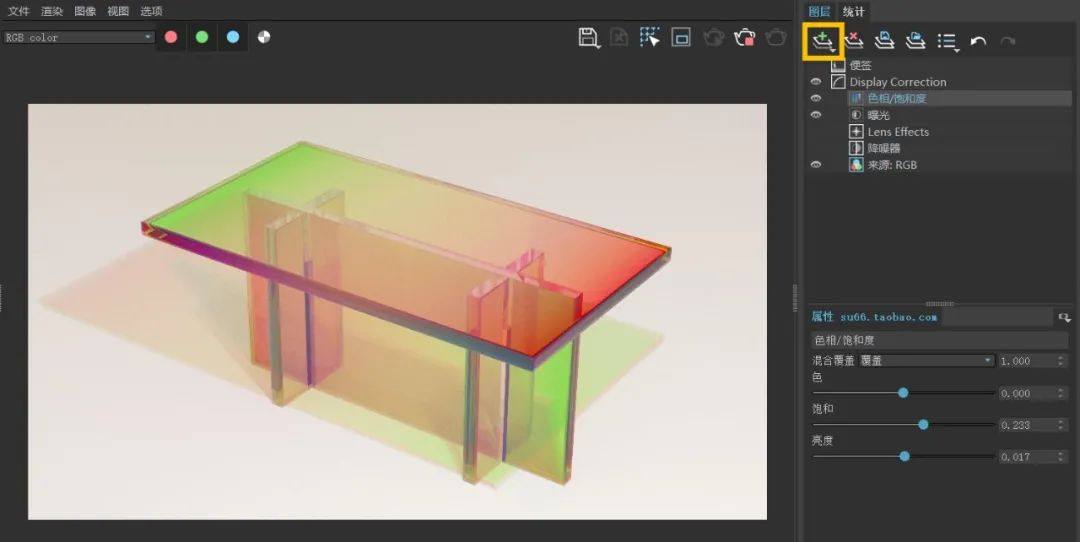Click the rightmost render teapot icon

click(x=776, y=38)
